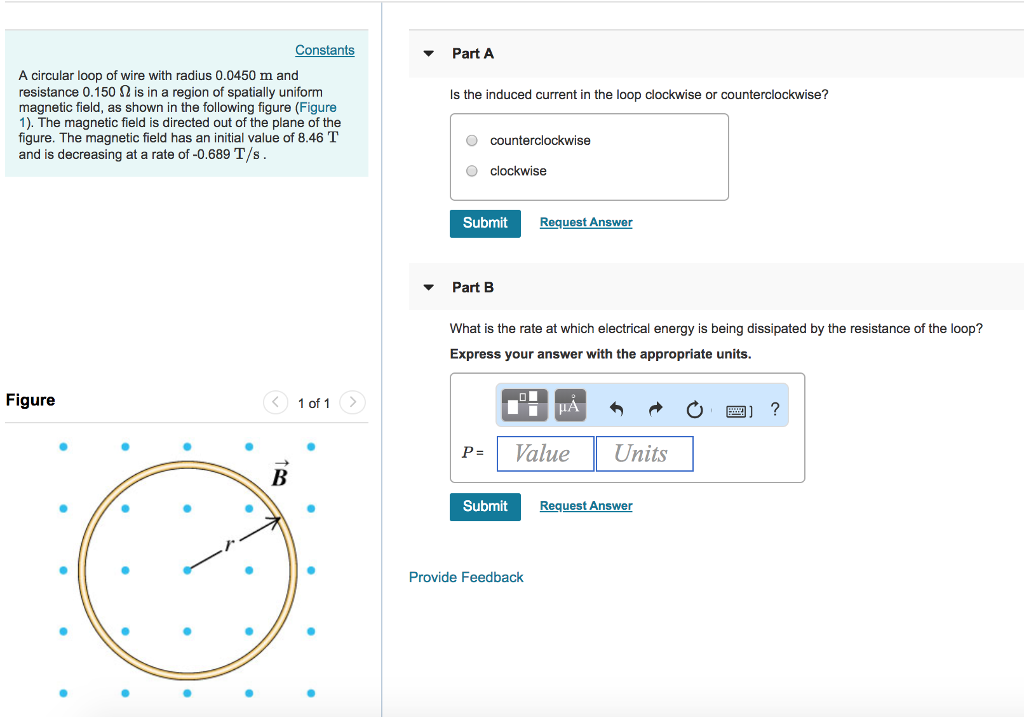Open the math templates palette in answer toolbar
Image resolution: width=1024 pixels, height=717 pixels.
525,405
